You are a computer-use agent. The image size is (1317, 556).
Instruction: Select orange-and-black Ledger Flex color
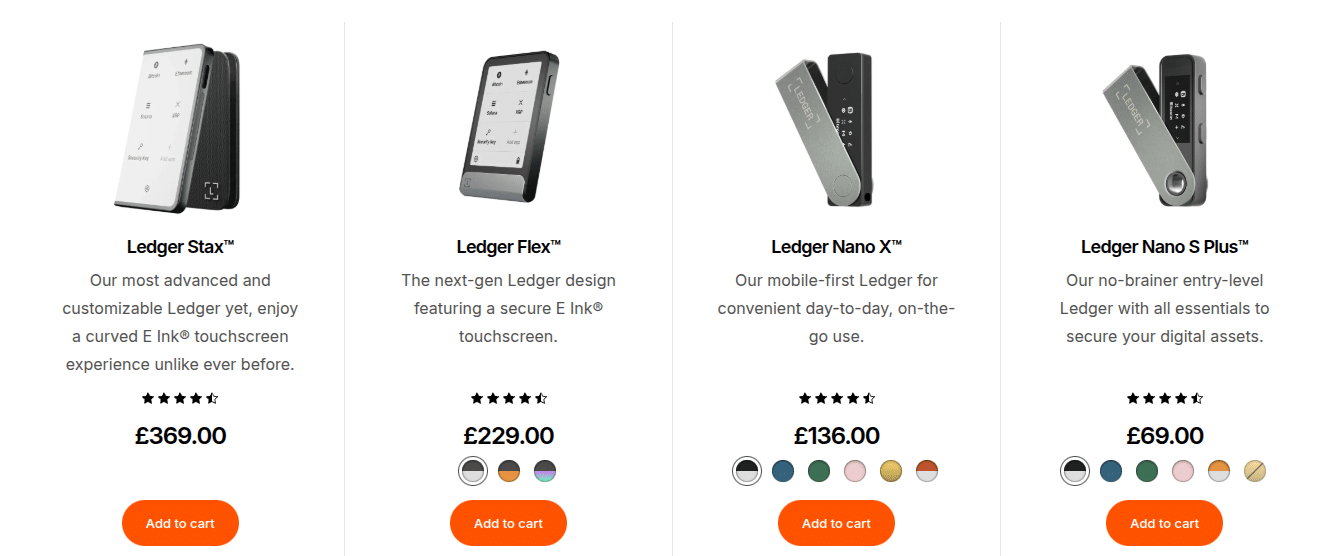click(x=509, y=471)
